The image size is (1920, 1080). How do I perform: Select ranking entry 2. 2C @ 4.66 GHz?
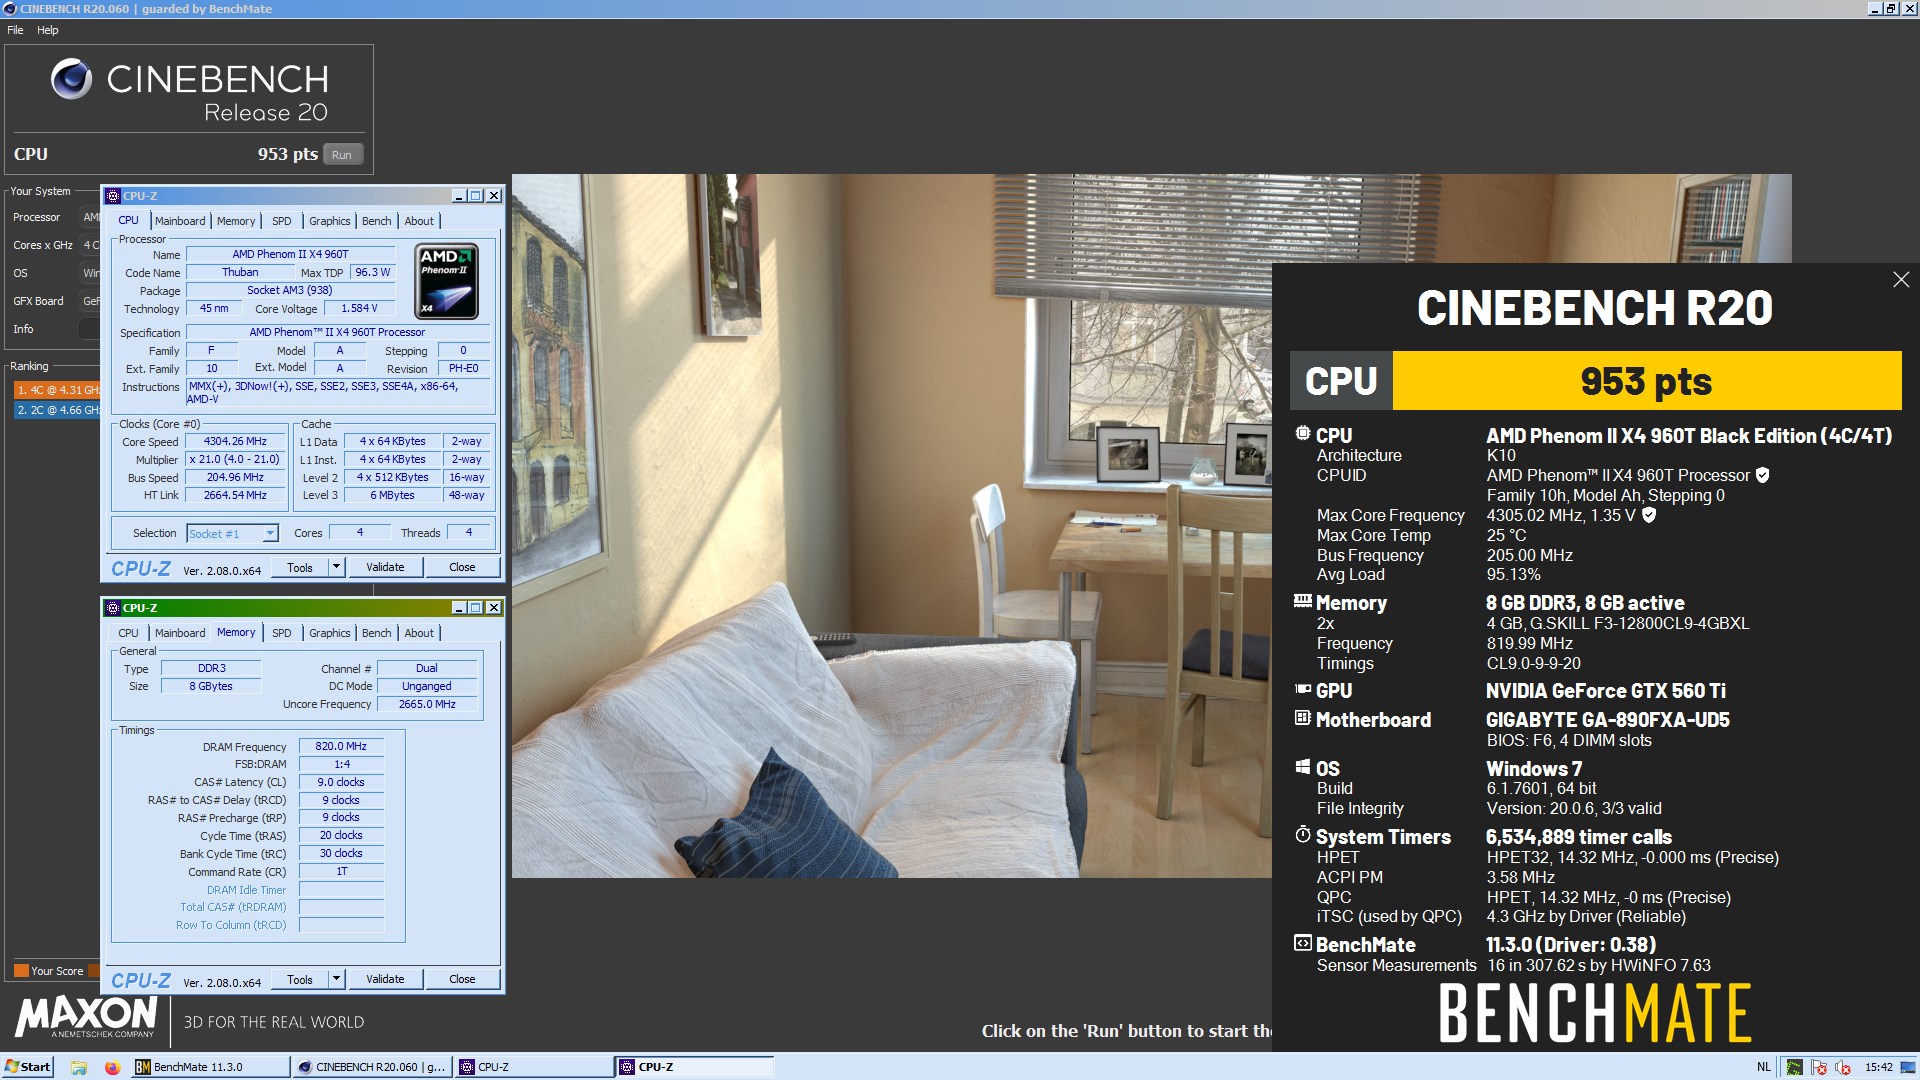[57, 410]
